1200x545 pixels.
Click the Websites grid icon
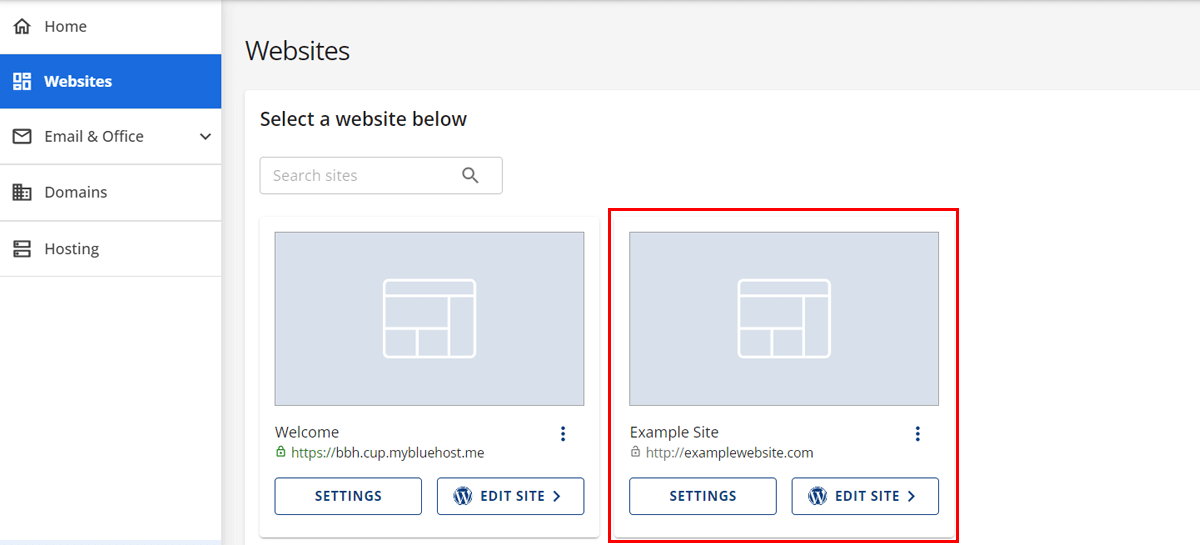tap(22, 81)
